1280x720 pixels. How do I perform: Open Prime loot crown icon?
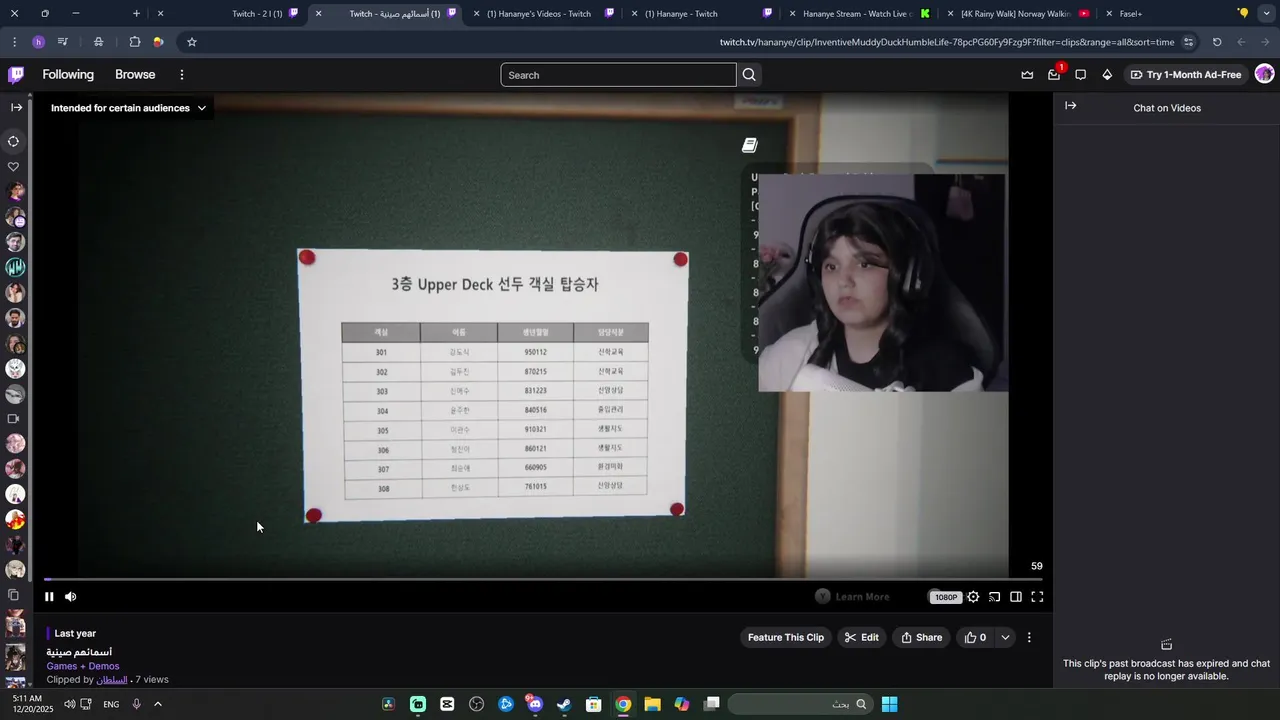[x=1027, y=75]
